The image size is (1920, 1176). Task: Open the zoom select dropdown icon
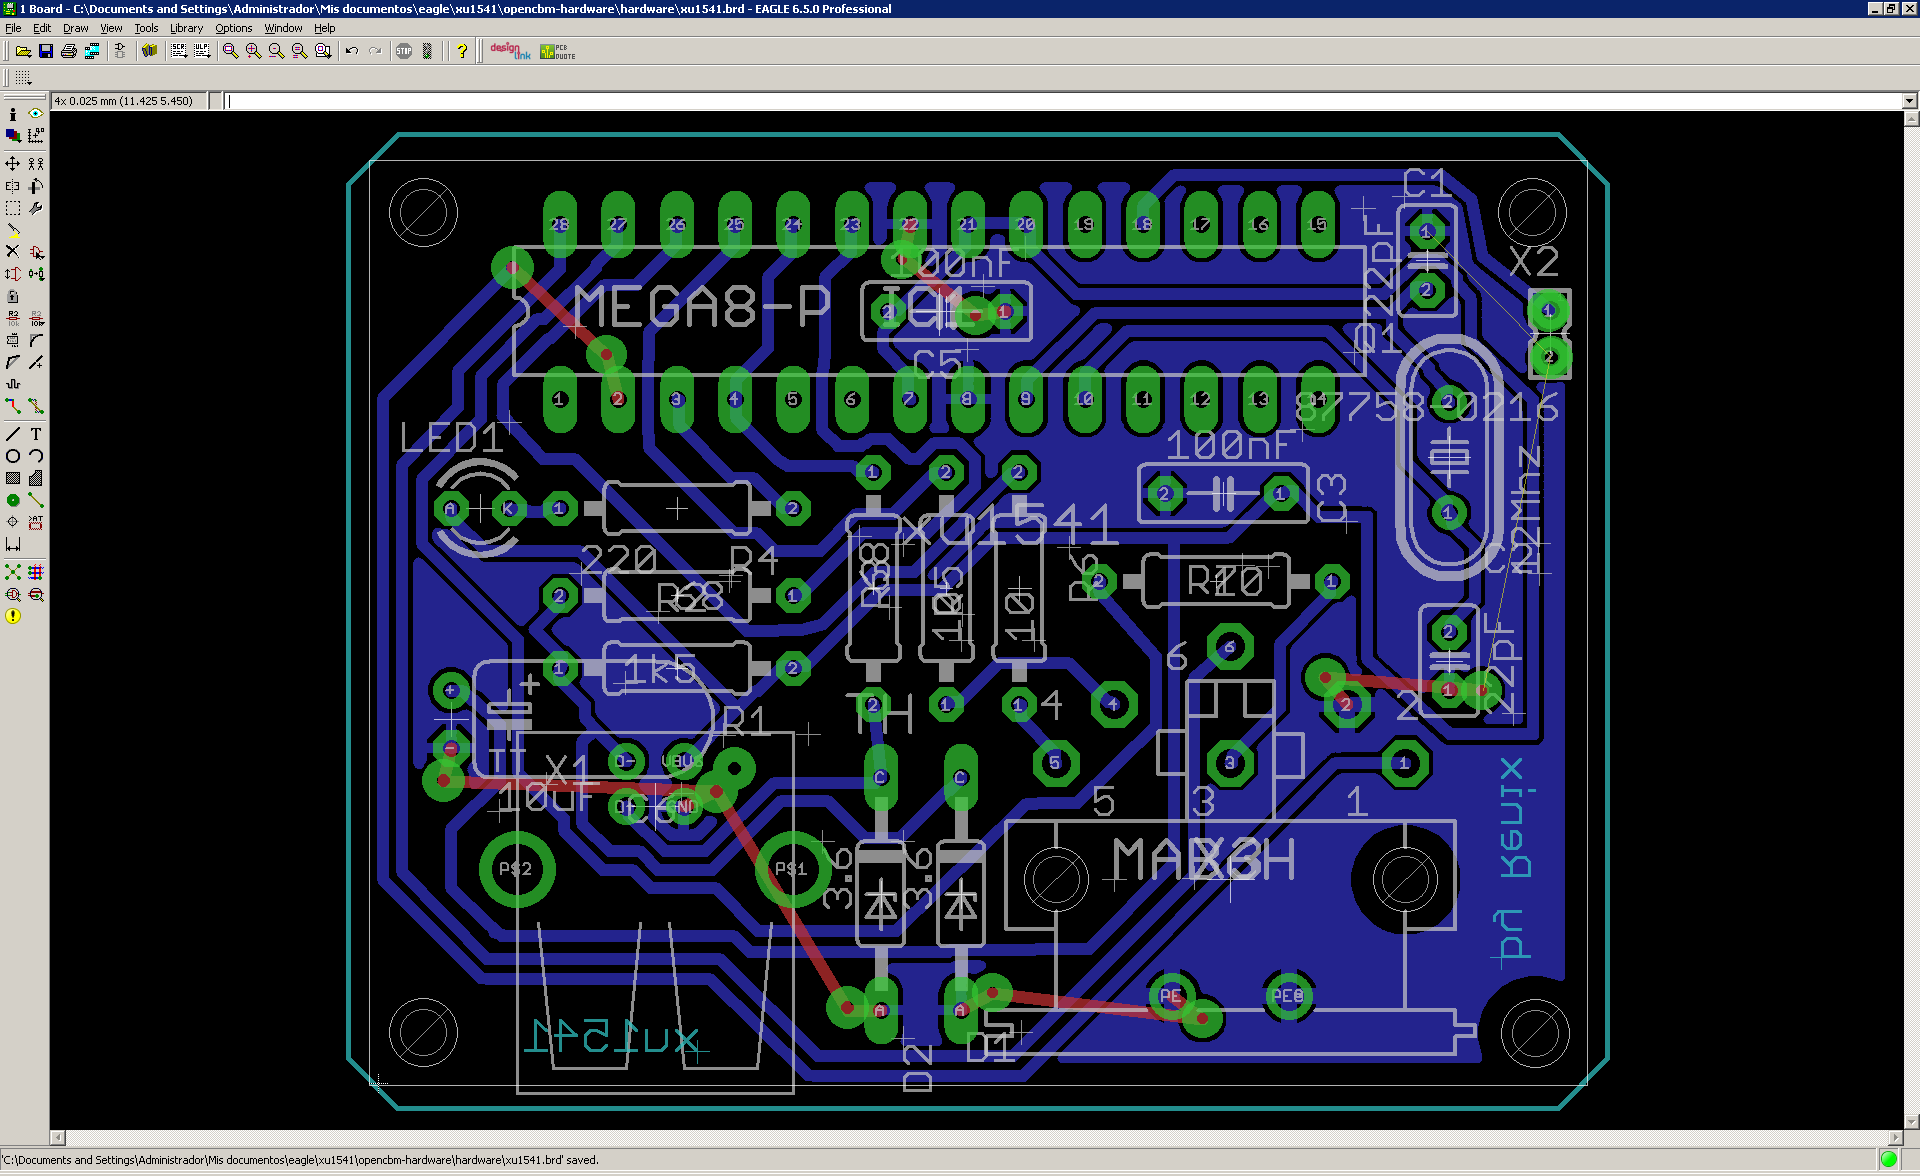pos(323,51)
